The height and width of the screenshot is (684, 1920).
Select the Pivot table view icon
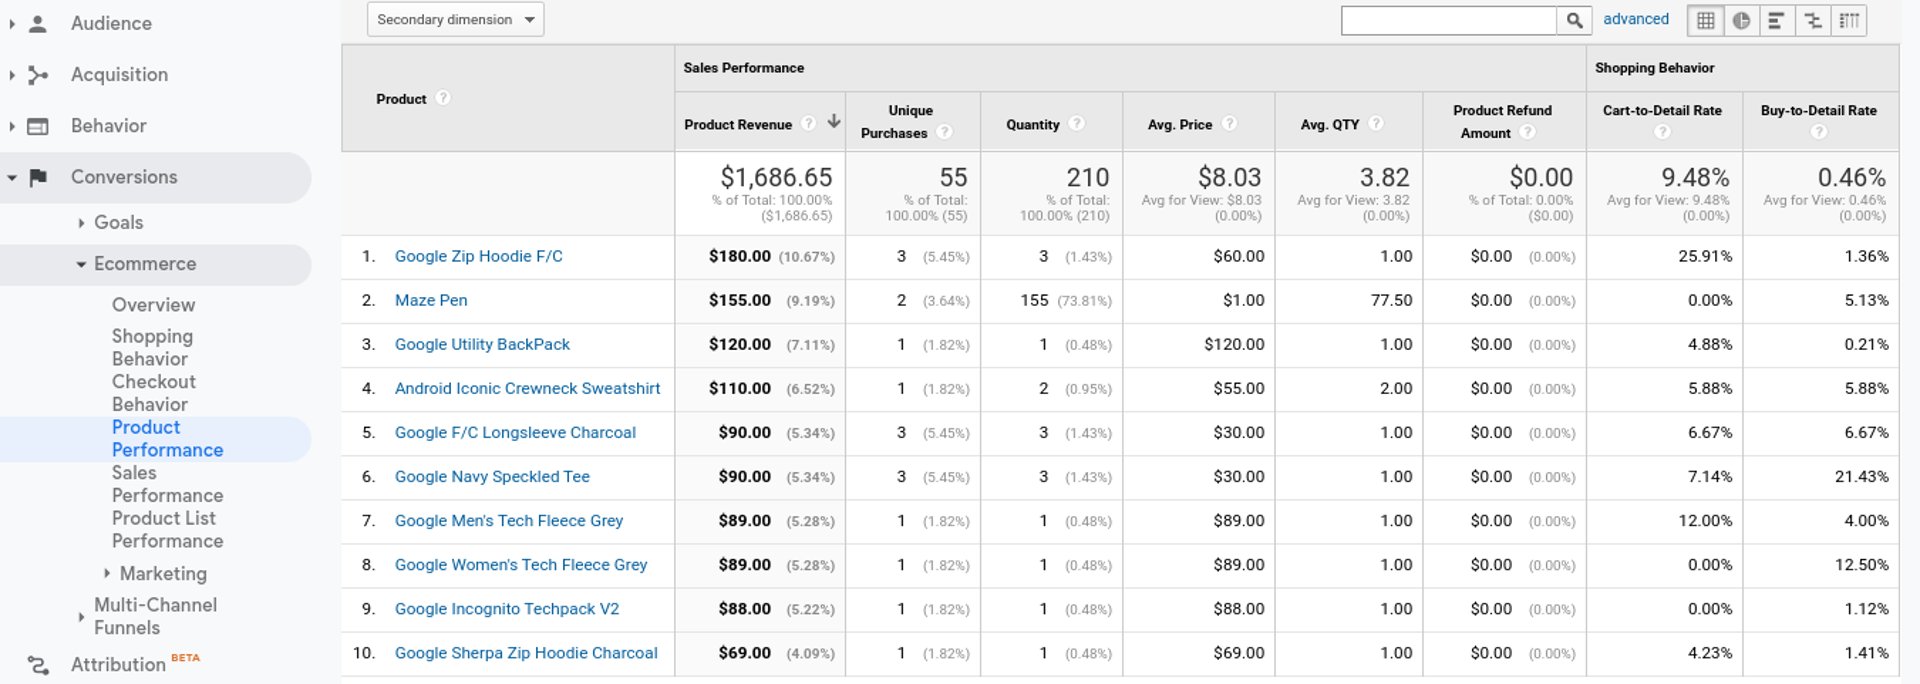[x=1850, y=20]
